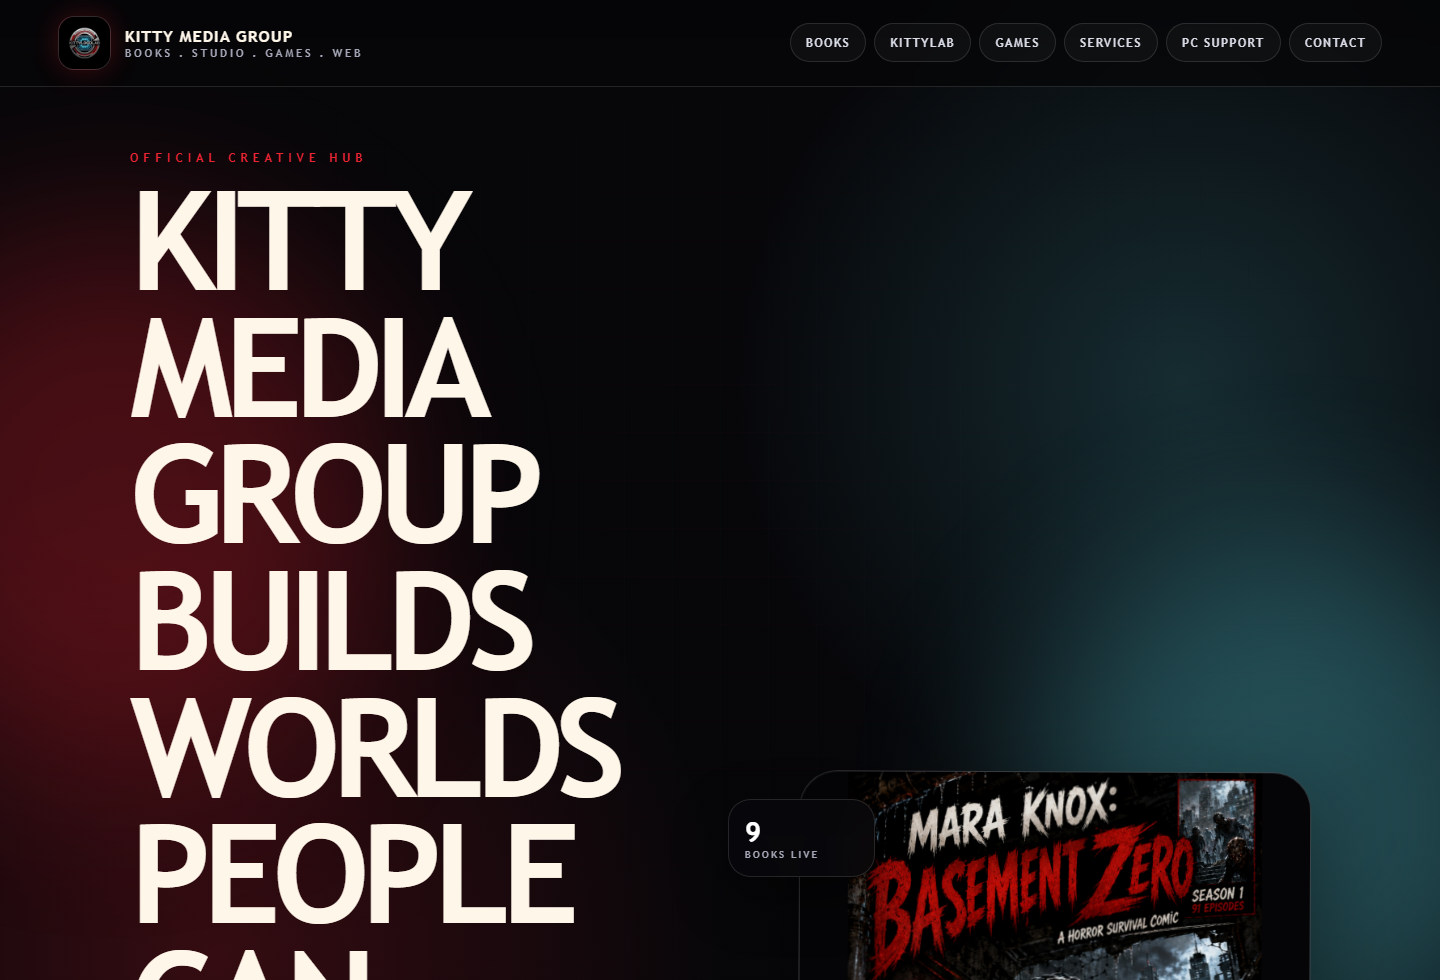The width and height of the screenshot is (1440, 980).
Task: Select PC Support in navigation
Action: (x=1222, y=43)
